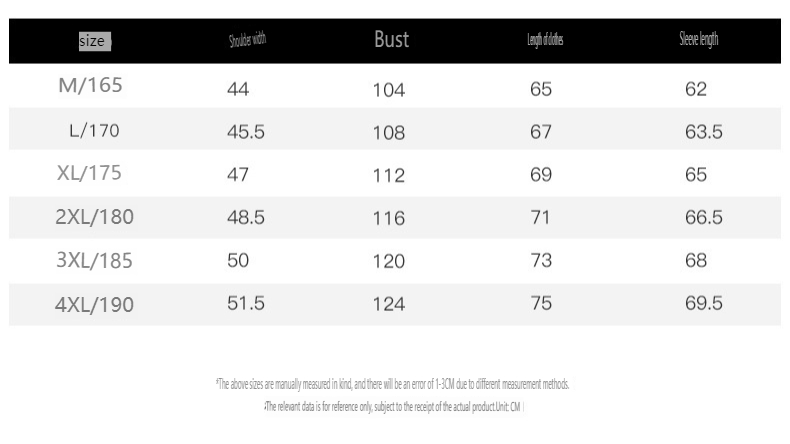Image resolution: width=790 pixels, height=444 pixels.
Task: Click the clothes length value 73
Action: 541,261
